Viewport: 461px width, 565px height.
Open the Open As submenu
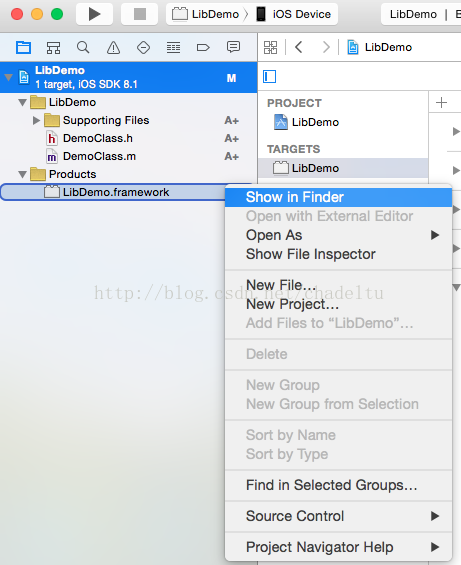[x=338, y=235]
